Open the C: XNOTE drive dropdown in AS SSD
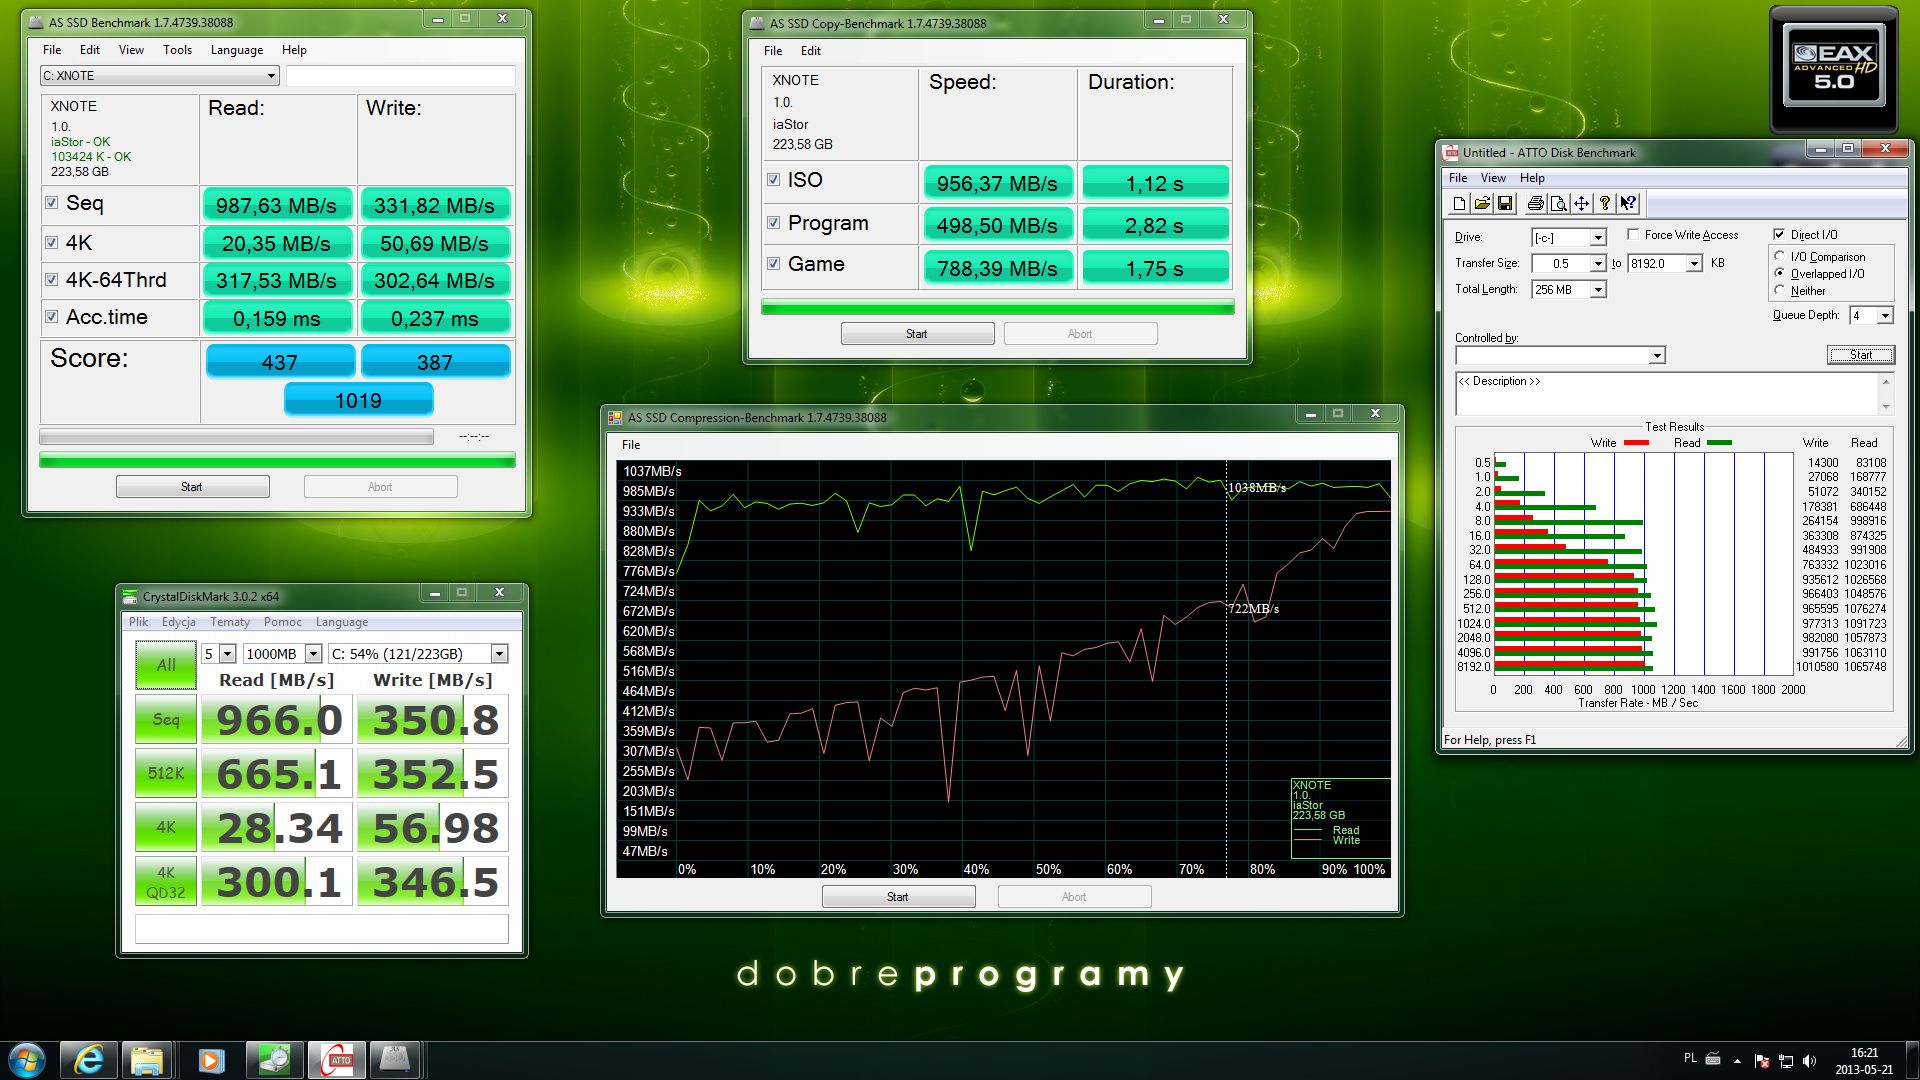The width and height of the screenshot is (1920, 1080). coord(159,76)
